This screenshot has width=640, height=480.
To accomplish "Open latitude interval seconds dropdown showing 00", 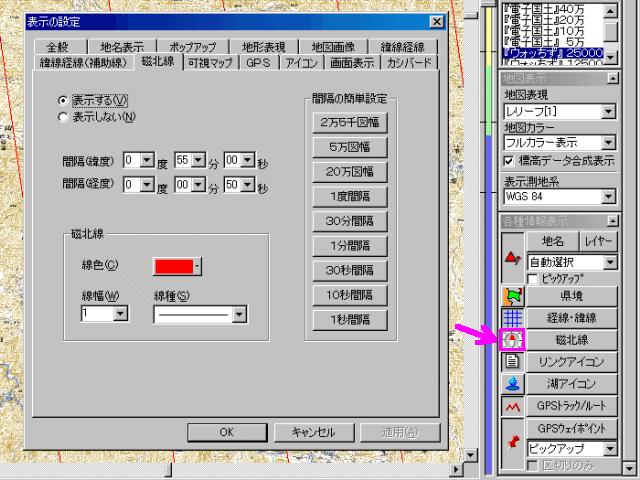I will (x=248, y=160).
